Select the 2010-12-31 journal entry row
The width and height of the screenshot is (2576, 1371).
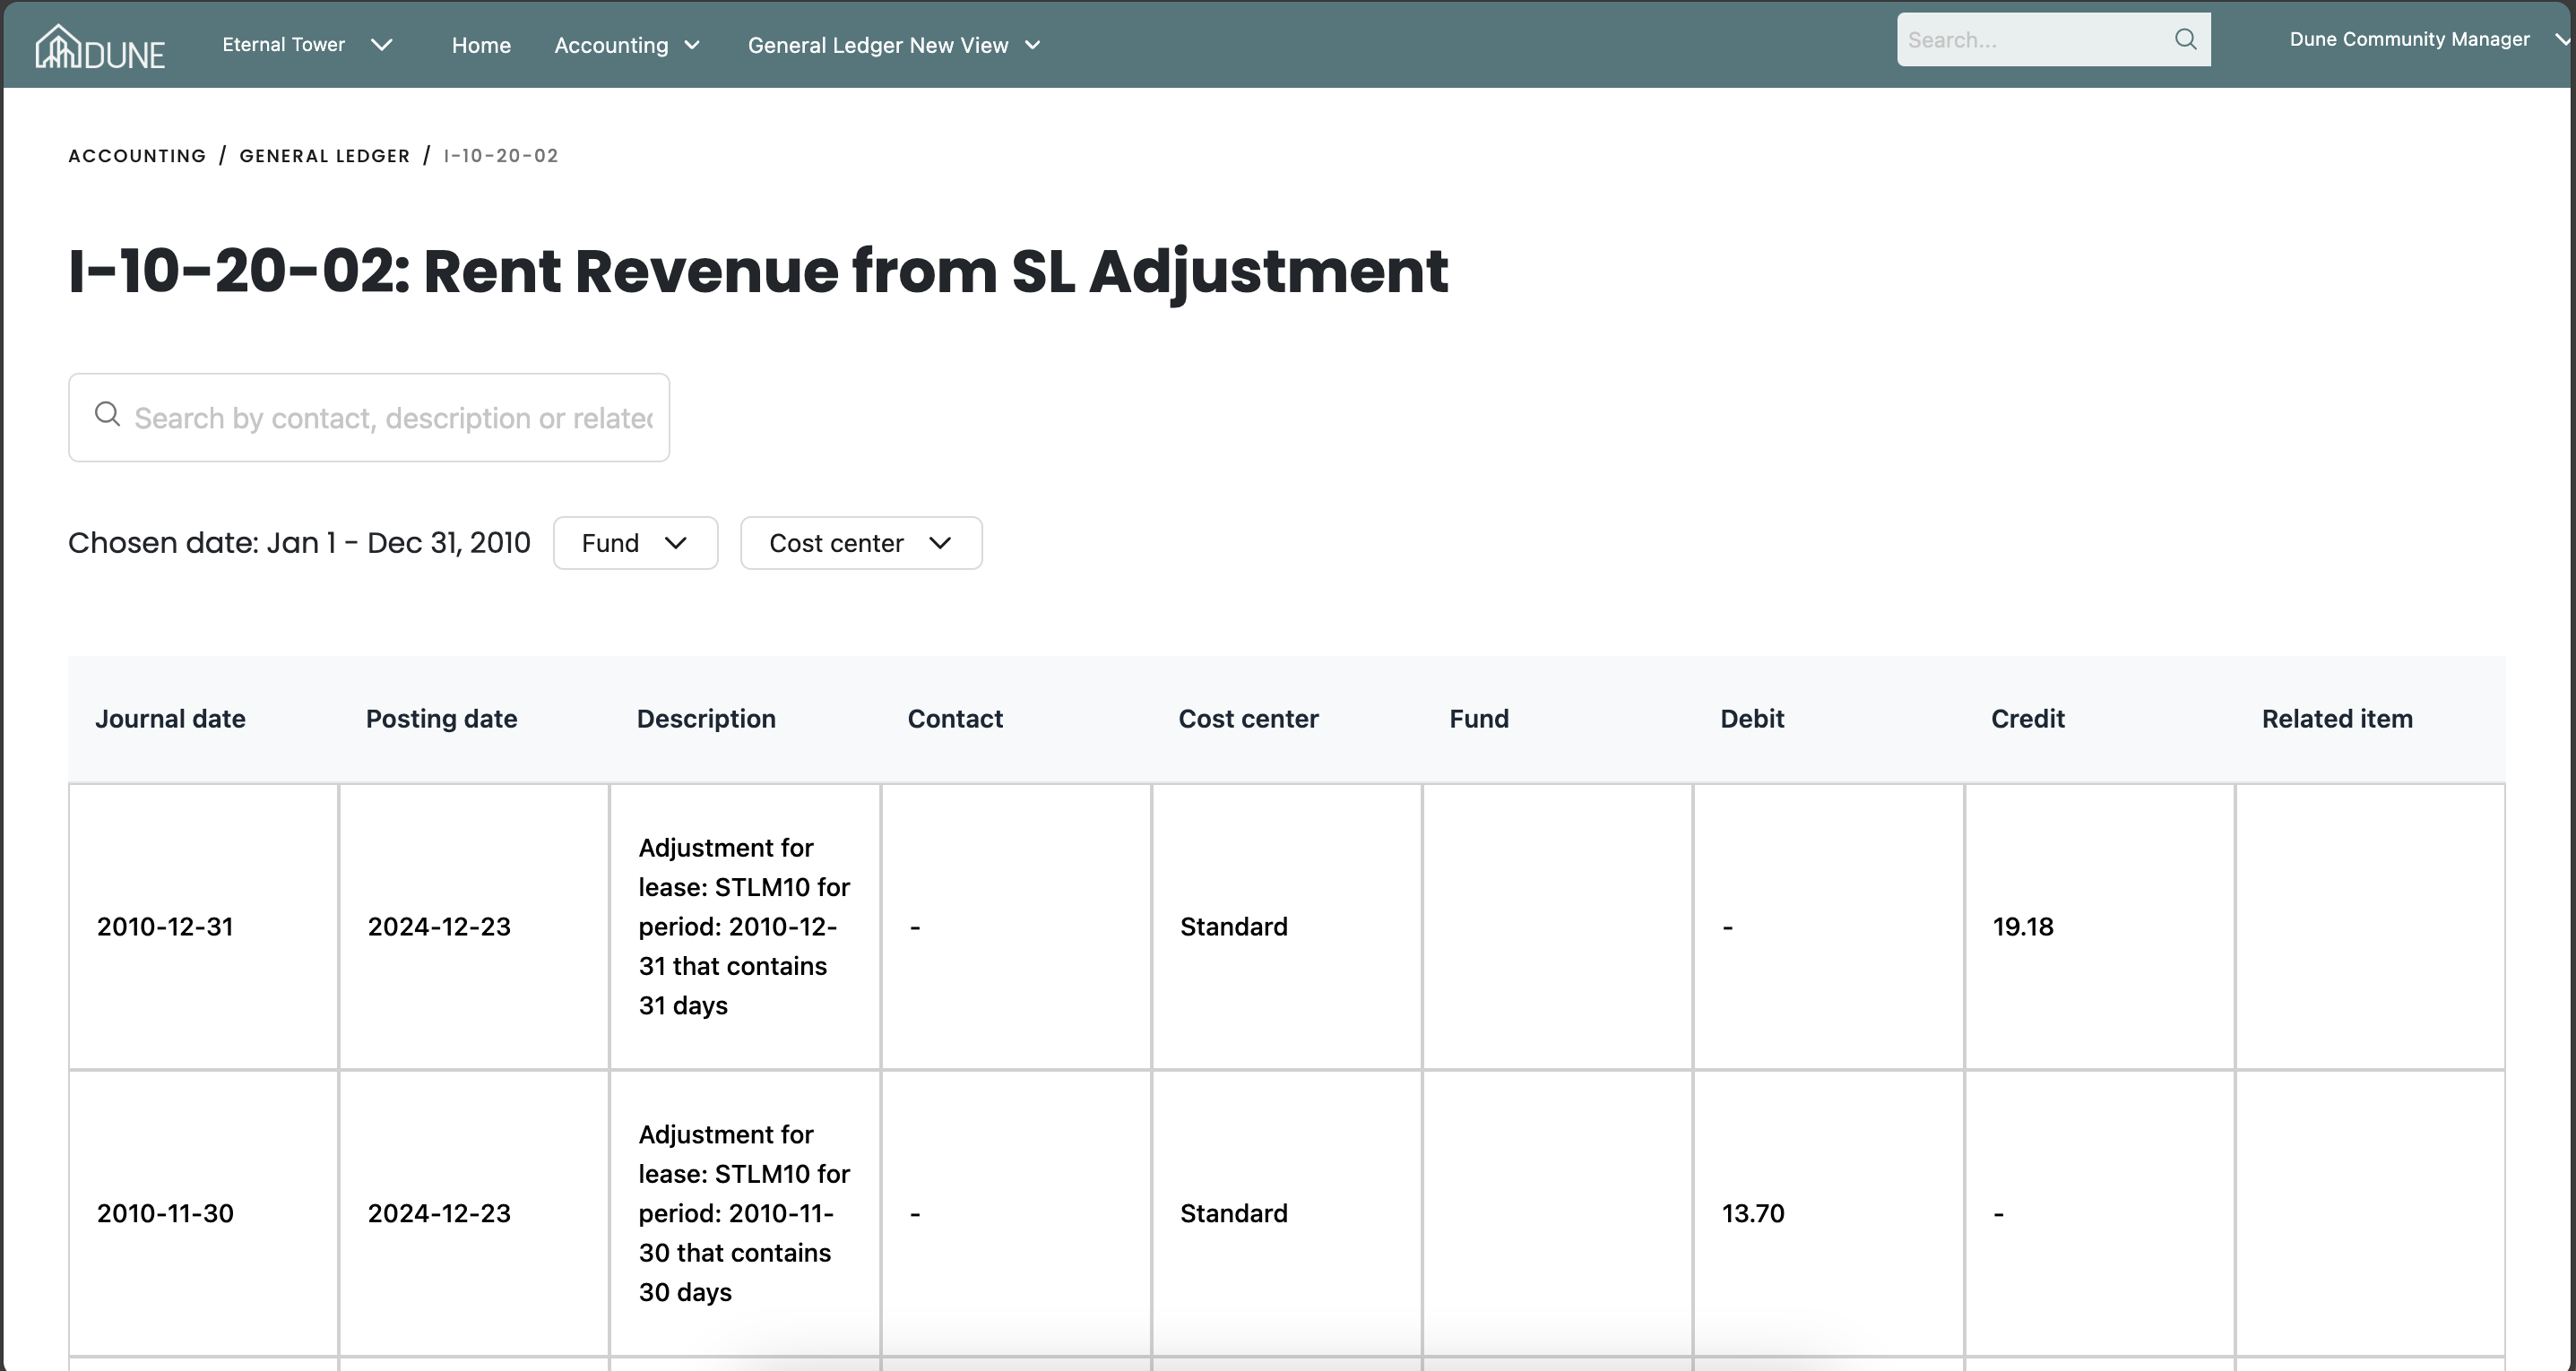[x=165, y=927]
